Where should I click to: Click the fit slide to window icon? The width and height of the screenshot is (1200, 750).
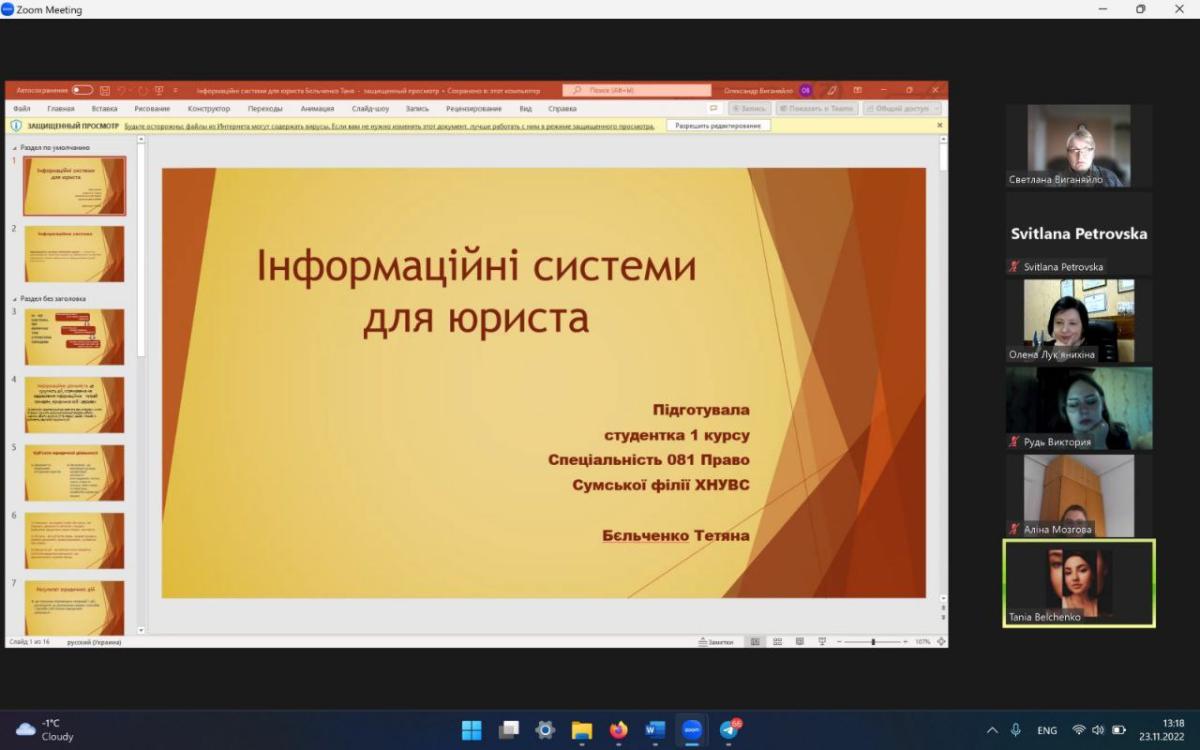point(941,642)
